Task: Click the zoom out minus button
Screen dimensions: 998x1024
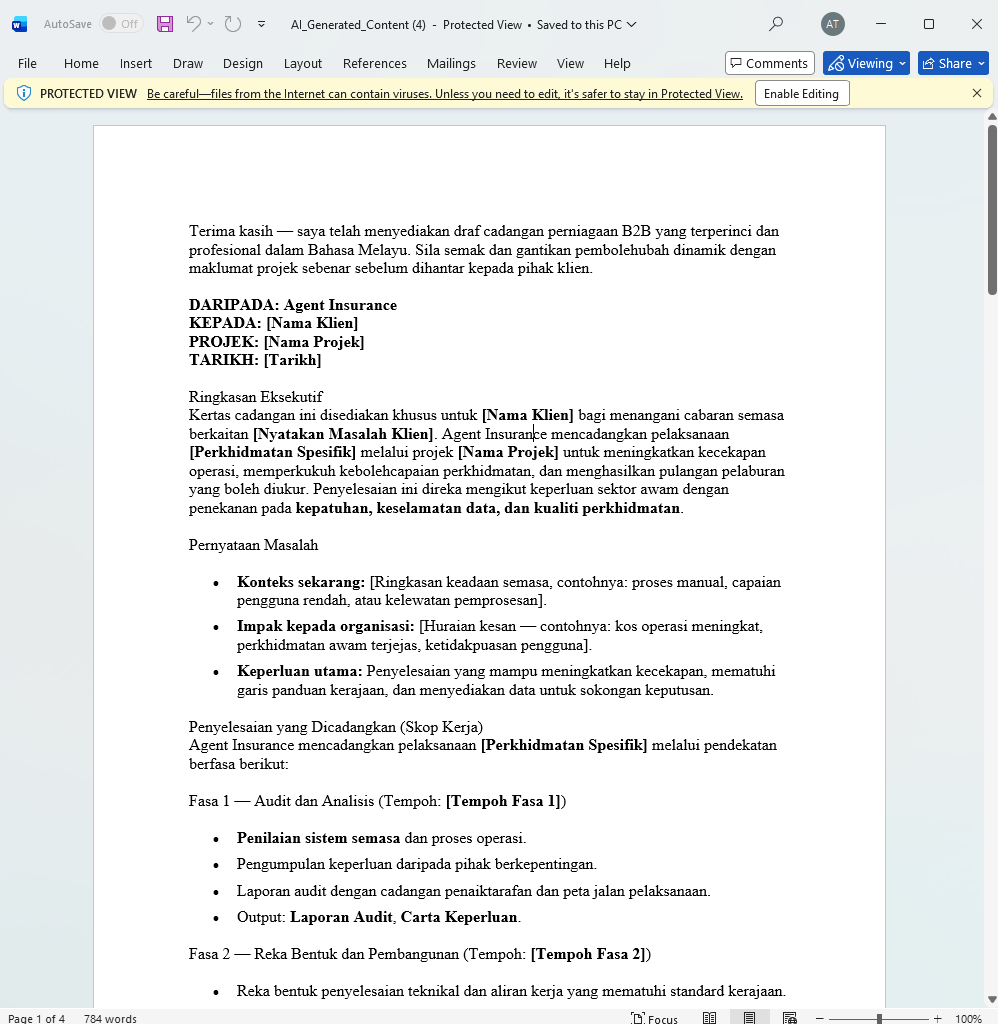Action: (x=820, y=1018)
